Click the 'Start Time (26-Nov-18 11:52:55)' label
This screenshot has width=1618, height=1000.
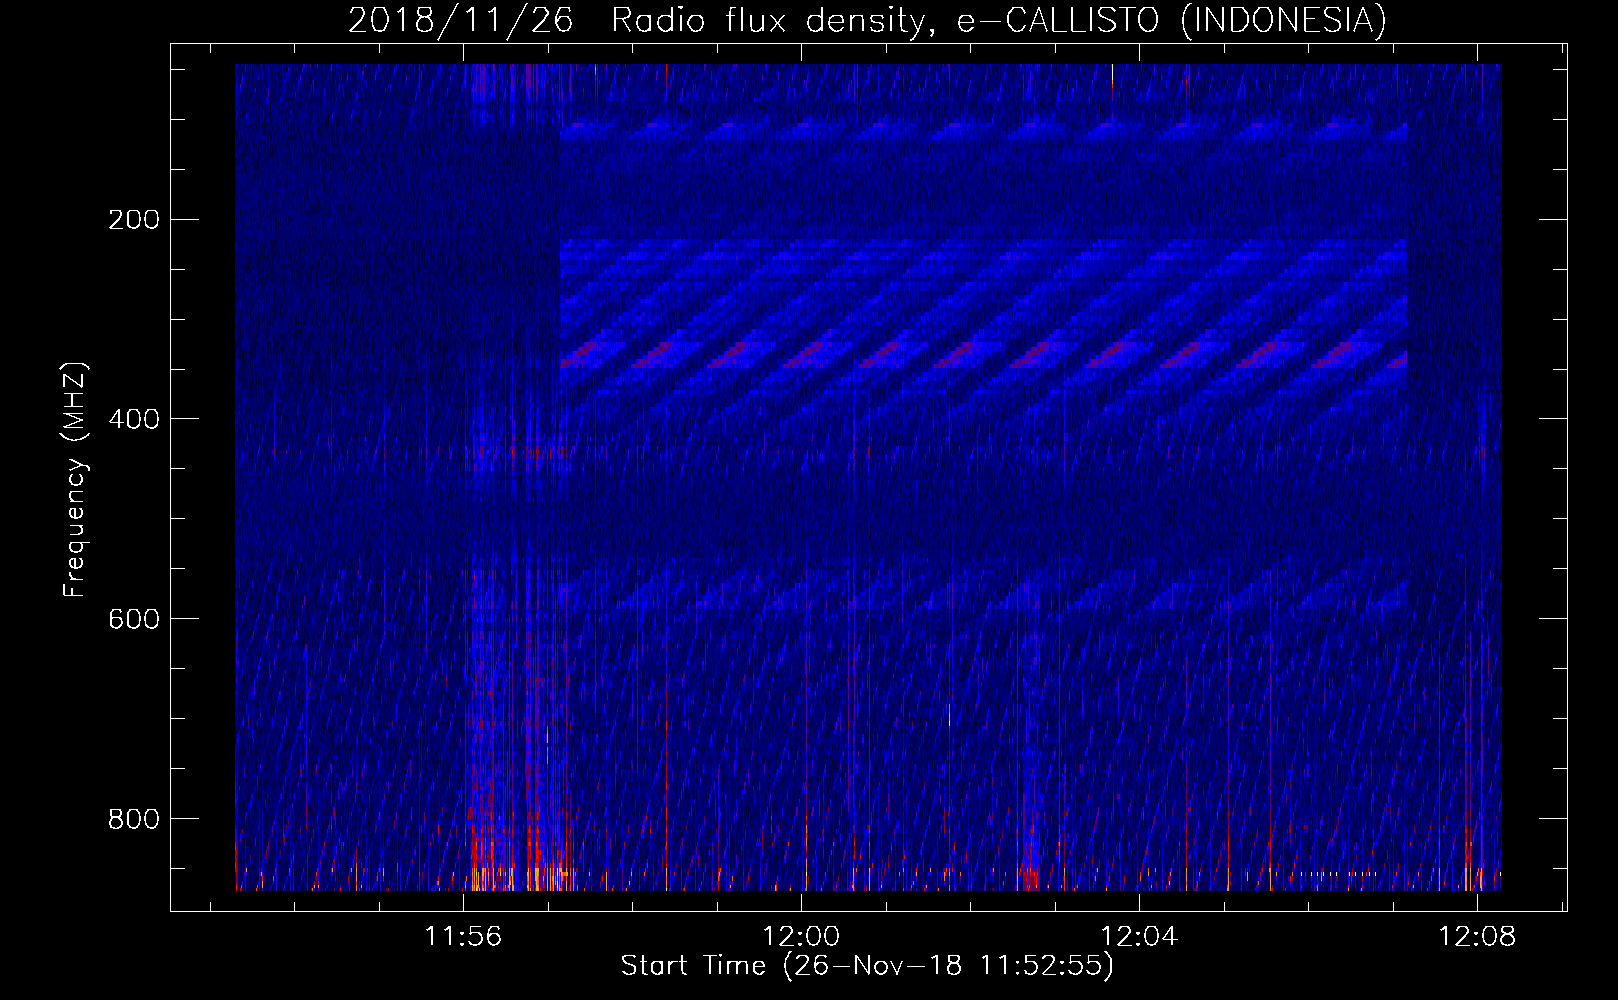click(867, 966)
